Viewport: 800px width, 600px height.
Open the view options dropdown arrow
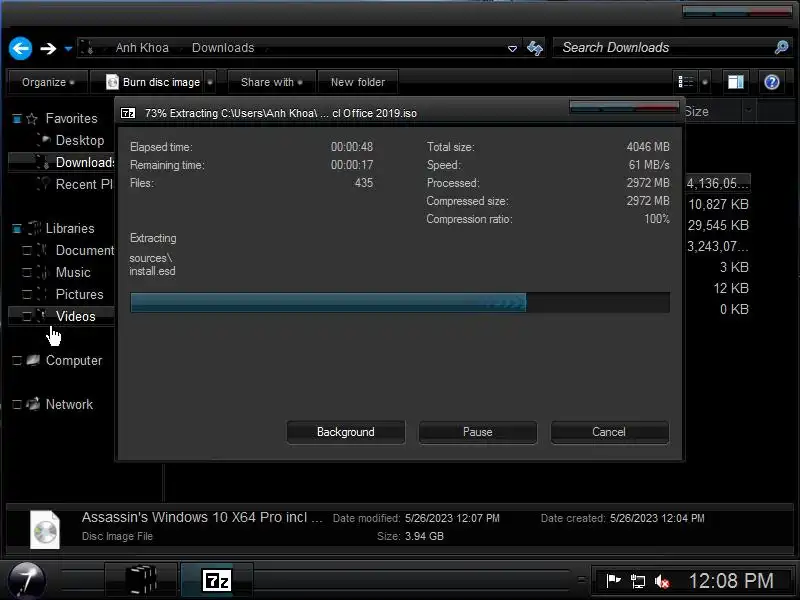(705, 82)
